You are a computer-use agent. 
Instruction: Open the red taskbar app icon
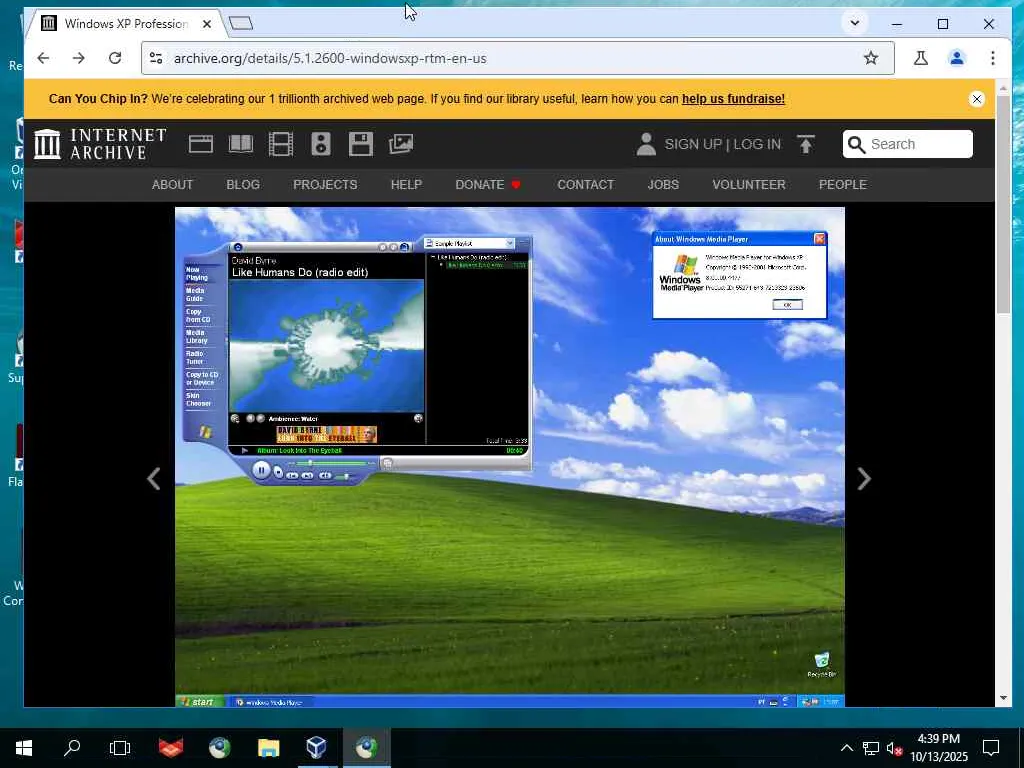click(171, 748)
